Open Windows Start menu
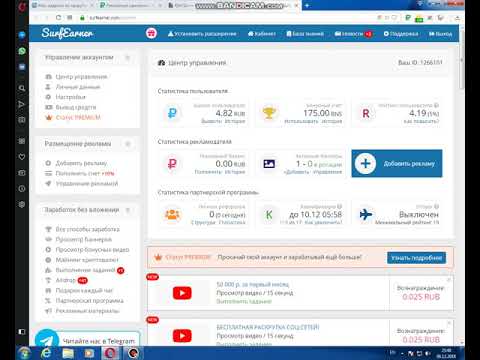The width and height of the screenshot is (480, 360). tap(24, 353)
